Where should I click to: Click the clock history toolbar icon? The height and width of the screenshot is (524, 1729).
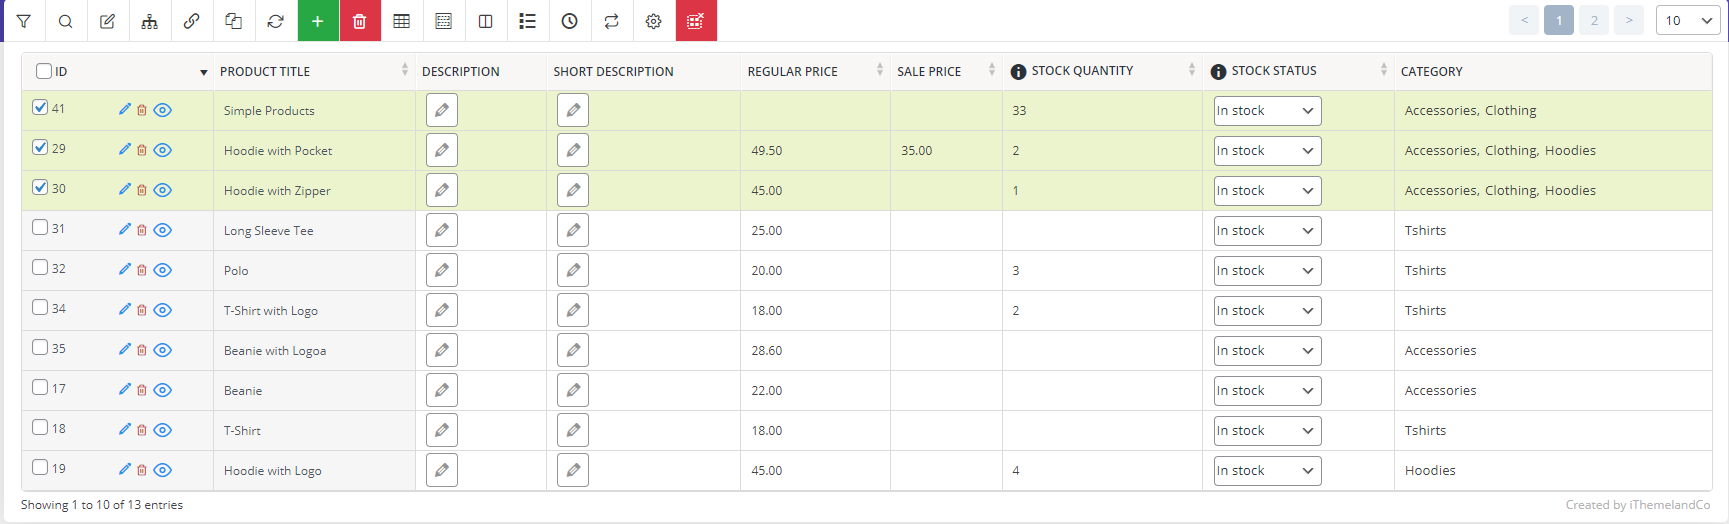point(570,21)
